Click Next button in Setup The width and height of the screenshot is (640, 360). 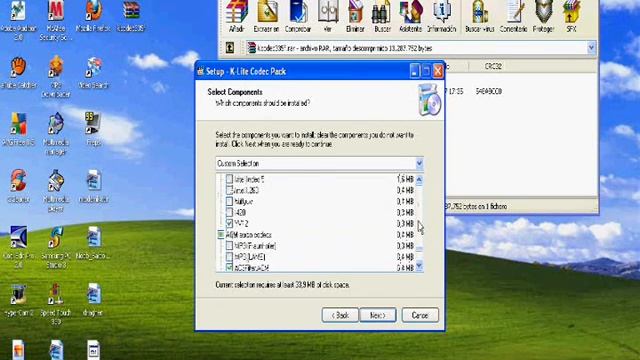pos(378,315)
